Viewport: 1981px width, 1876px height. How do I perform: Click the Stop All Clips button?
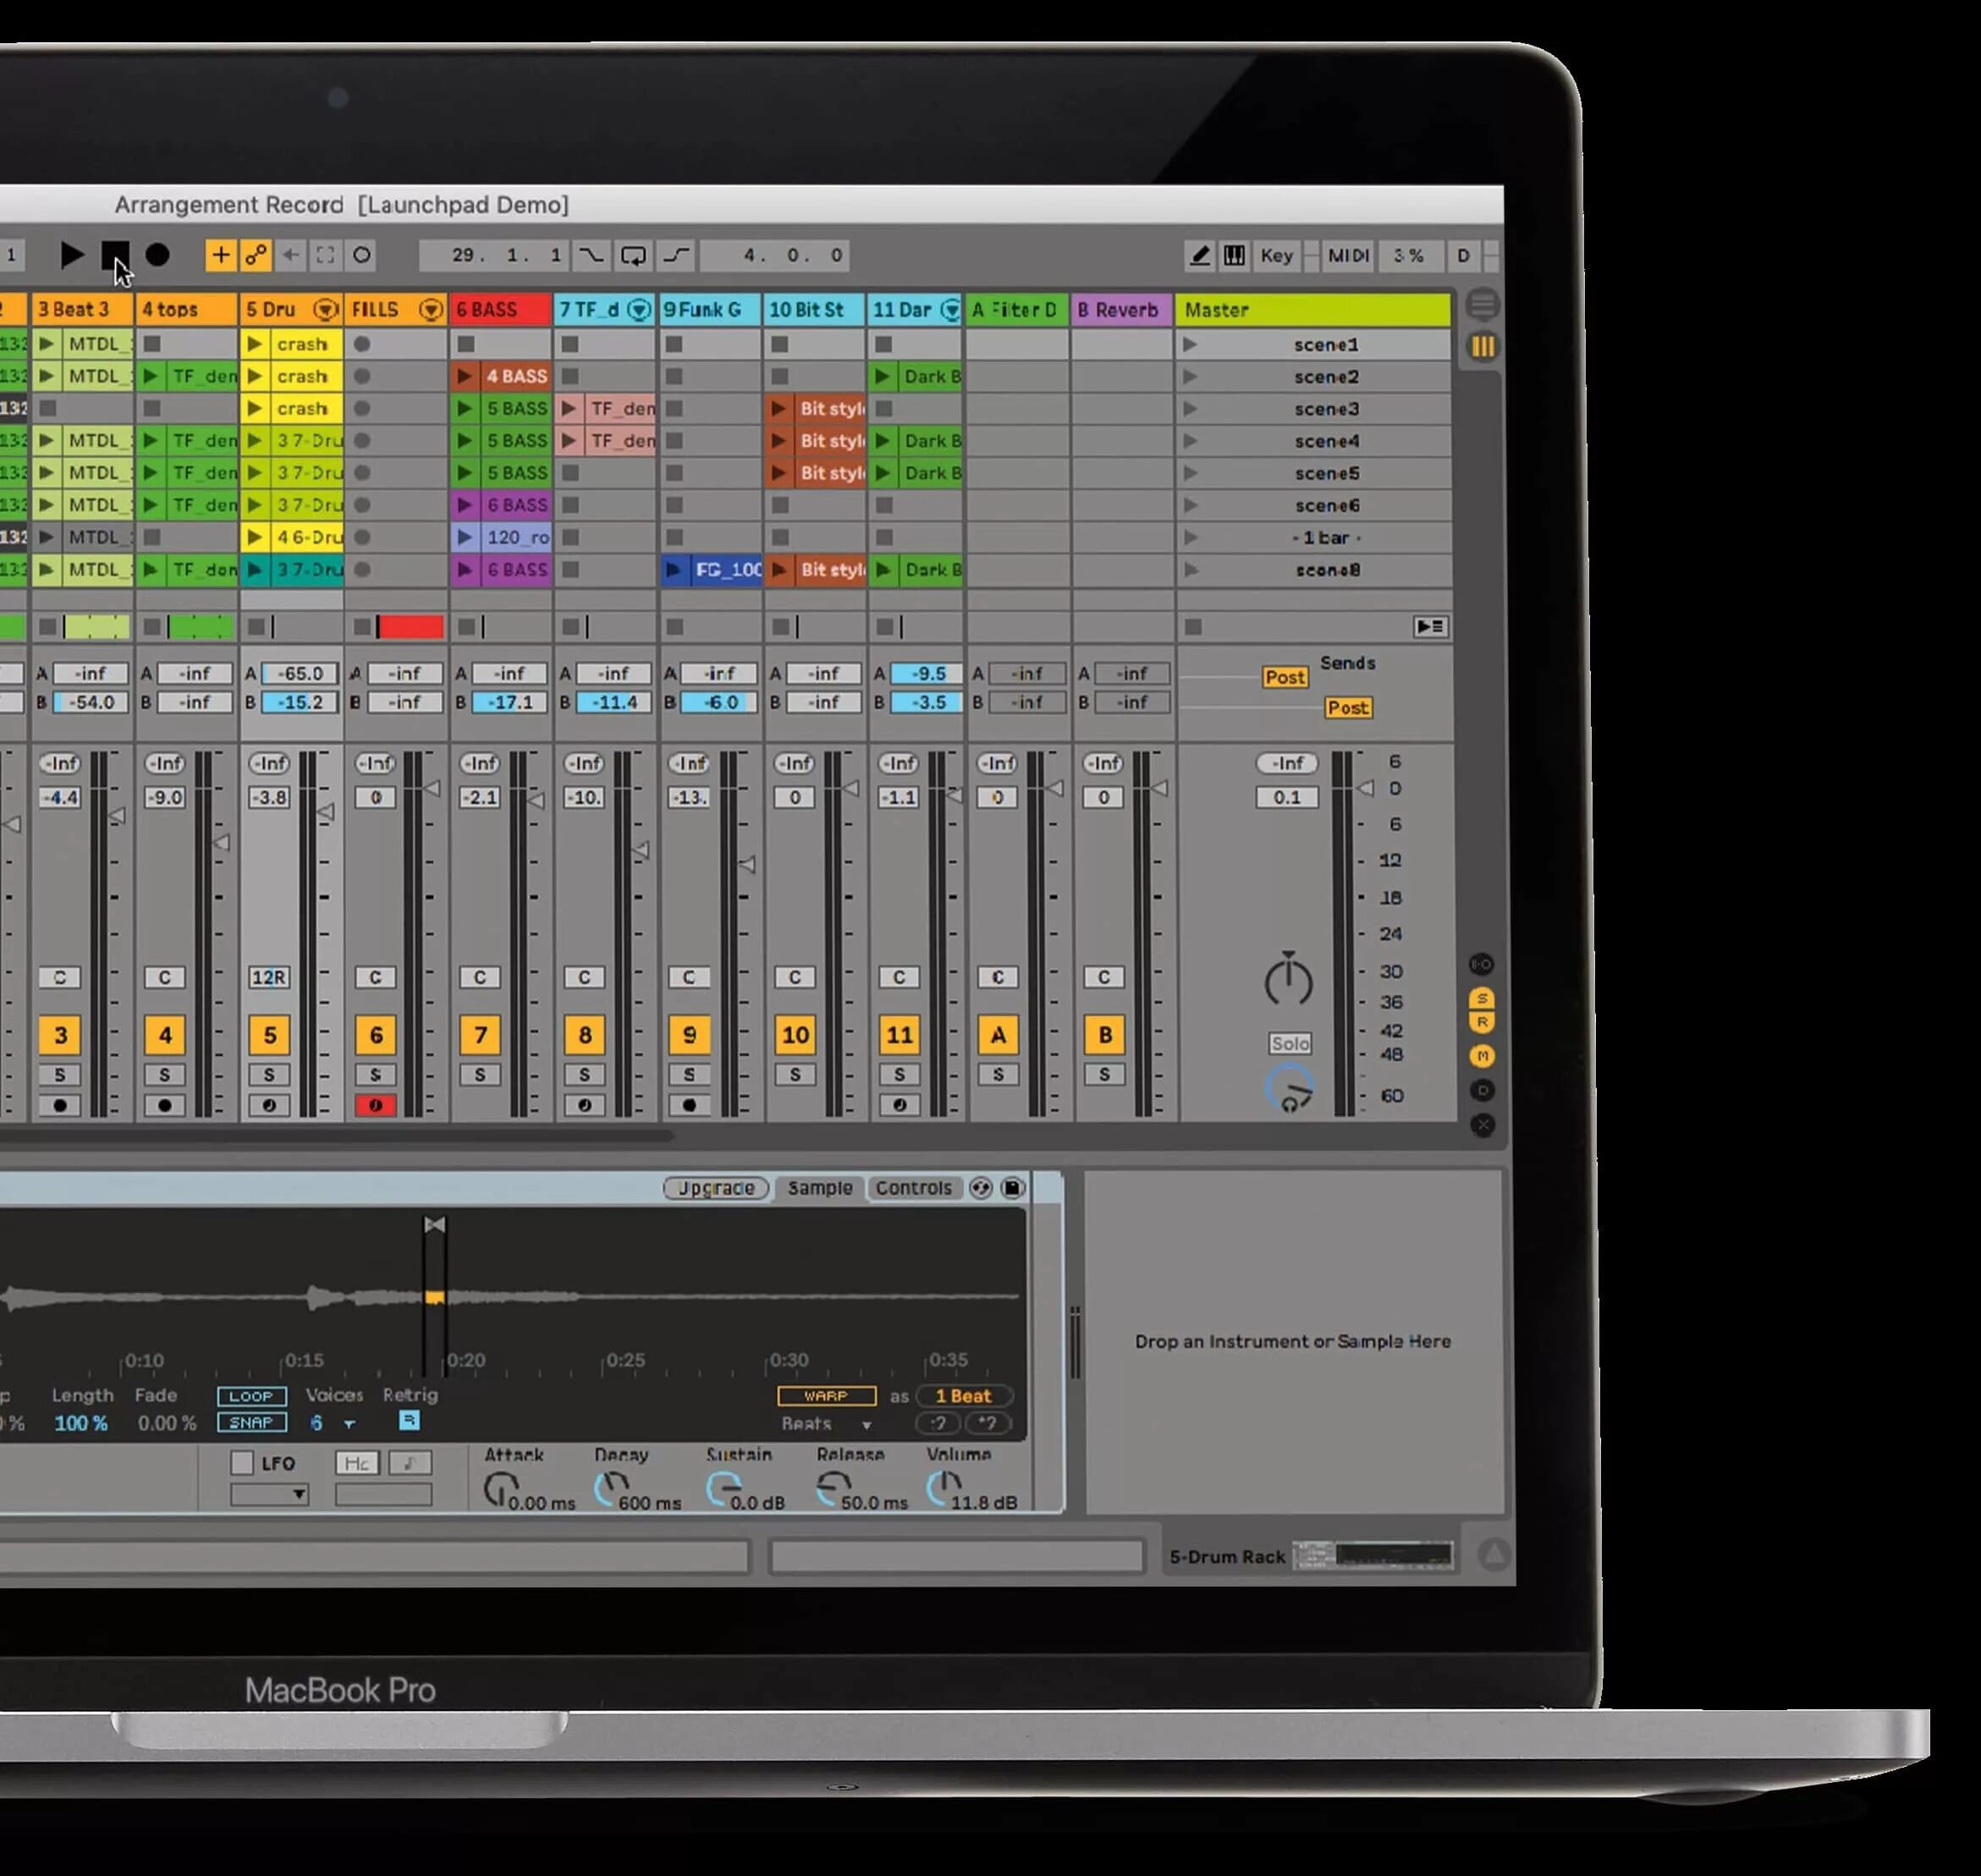click(x=1193, y=627)
